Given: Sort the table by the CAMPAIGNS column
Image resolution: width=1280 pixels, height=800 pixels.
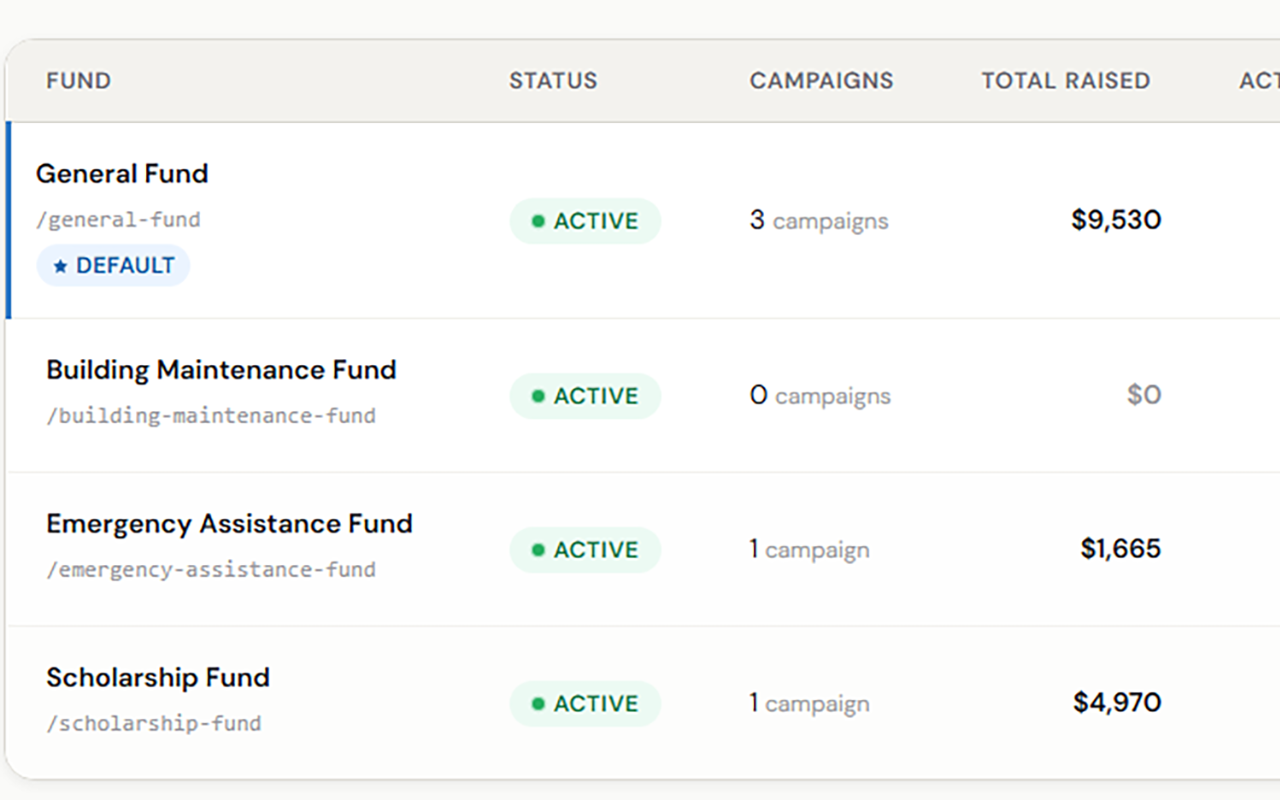Looking at the screenshot, I should click(820, 81).
